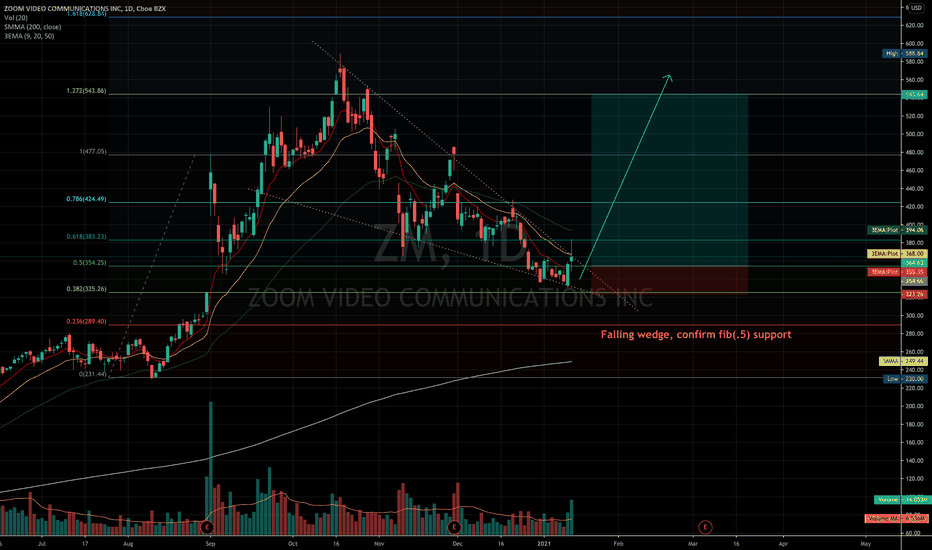Click the yellow 3EMA:Plot 368.00 label

pyautogui.click(x=897, y=254)
